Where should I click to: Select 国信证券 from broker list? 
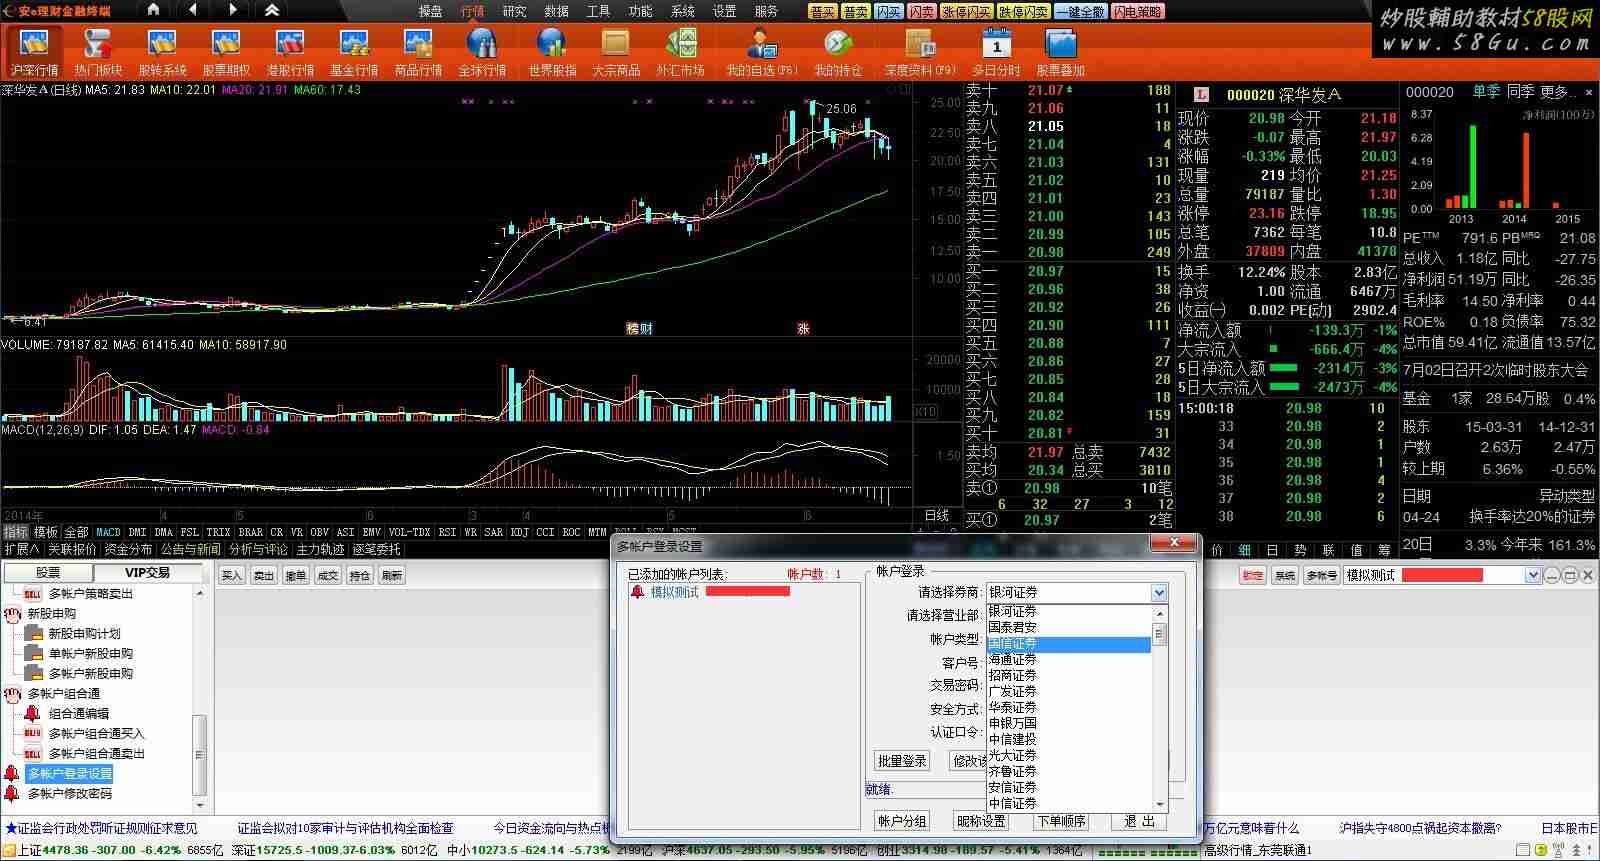[1068, 644]
